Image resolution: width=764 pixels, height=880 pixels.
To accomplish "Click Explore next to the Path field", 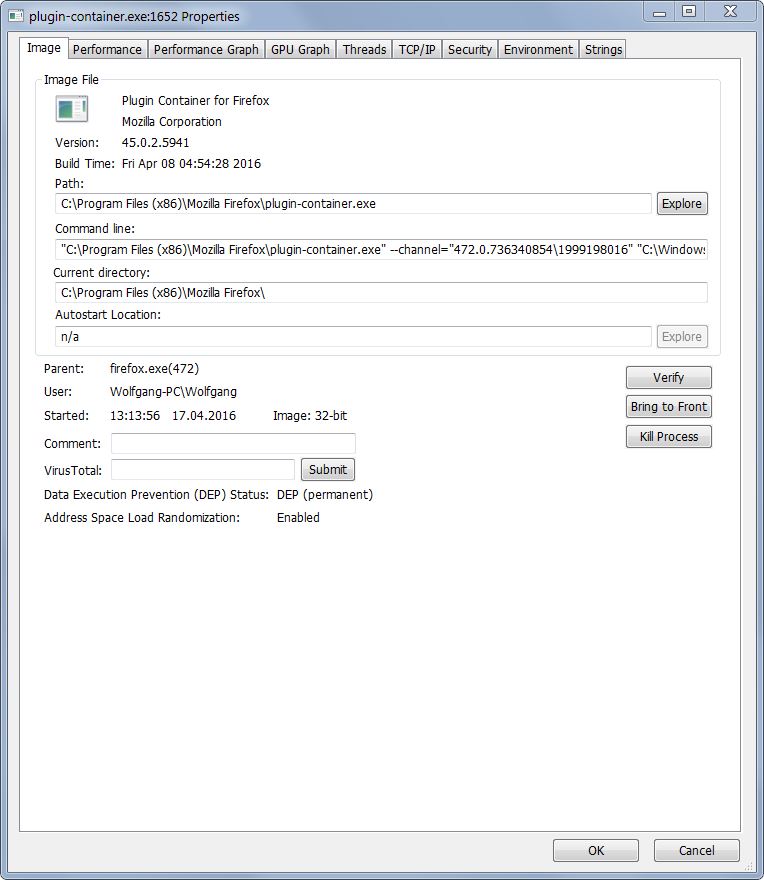I will [682, 204].
